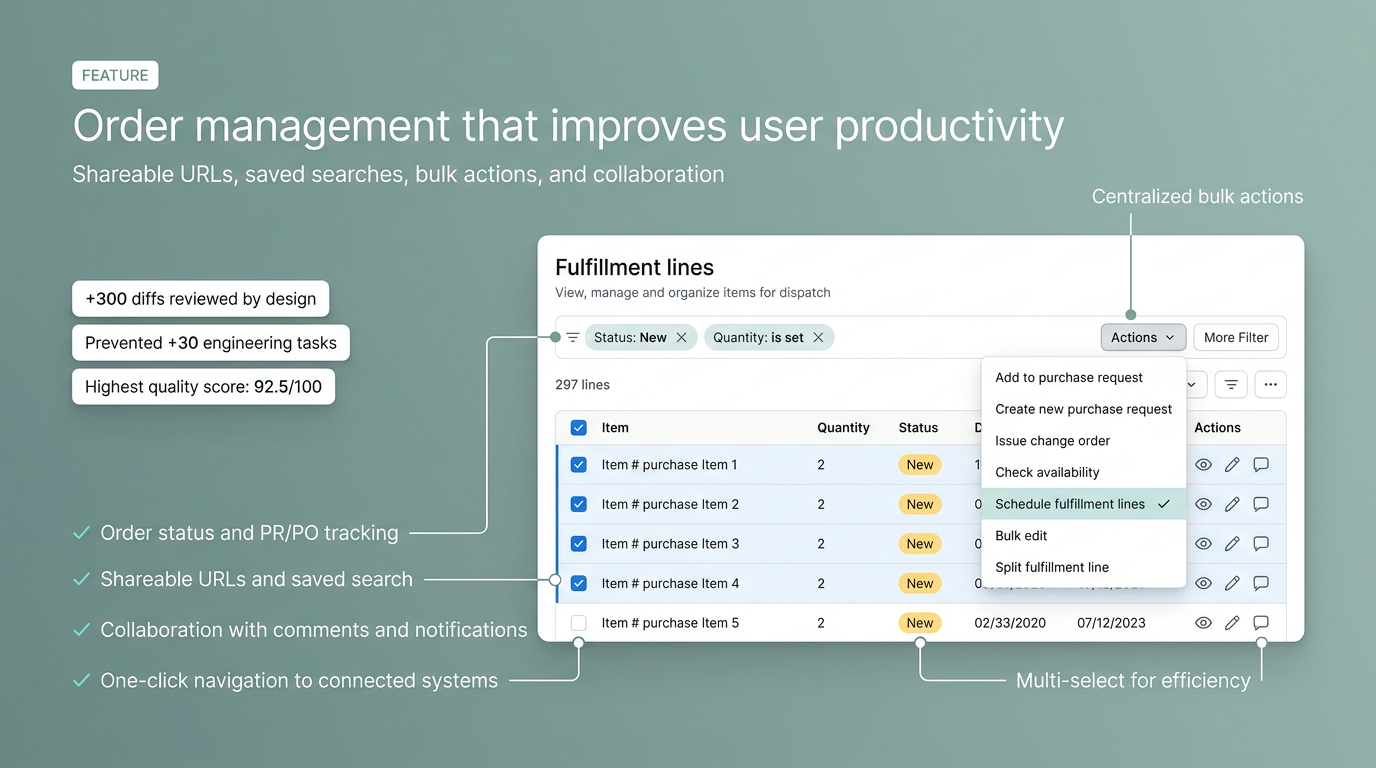Viewport: 1376px width, 768px height.
Task: Edit purchase Item 3 with pencil icon
Action: point(1232,544)
